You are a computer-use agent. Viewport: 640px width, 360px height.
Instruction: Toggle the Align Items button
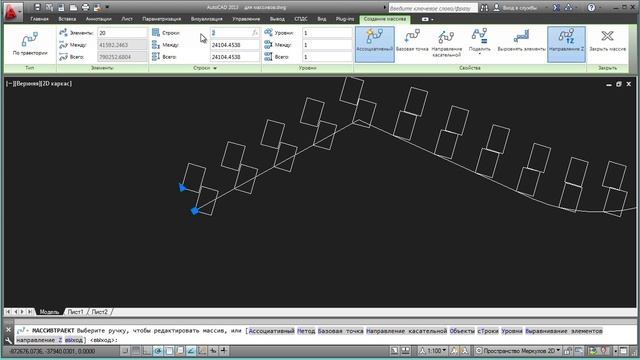521,41
